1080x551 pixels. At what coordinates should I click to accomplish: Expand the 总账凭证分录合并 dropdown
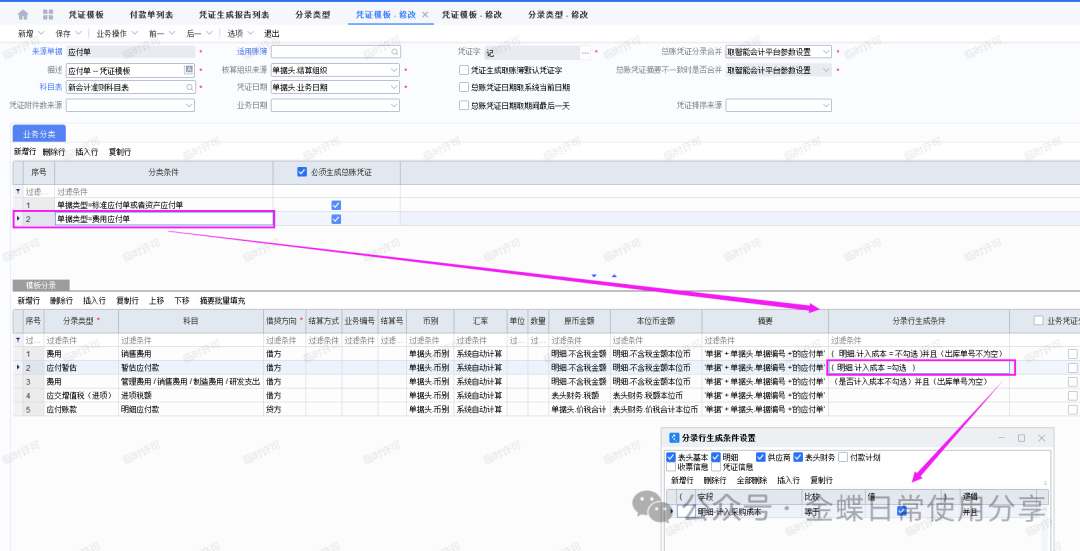[827, 52]
